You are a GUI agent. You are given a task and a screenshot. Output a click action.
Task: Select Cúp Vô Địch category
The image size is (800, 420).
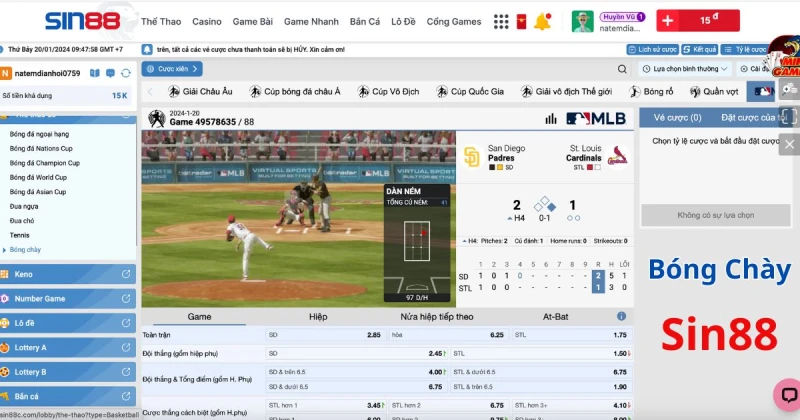click(389, 91)
